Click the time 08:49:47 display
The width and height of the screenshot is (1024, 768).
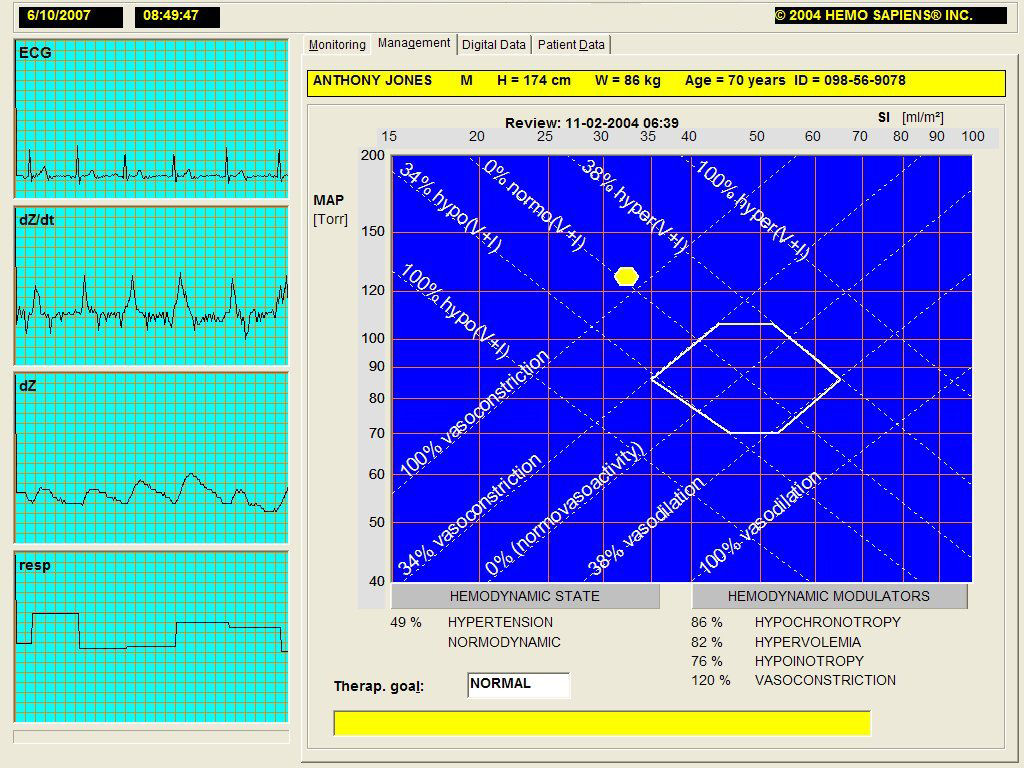177,16
